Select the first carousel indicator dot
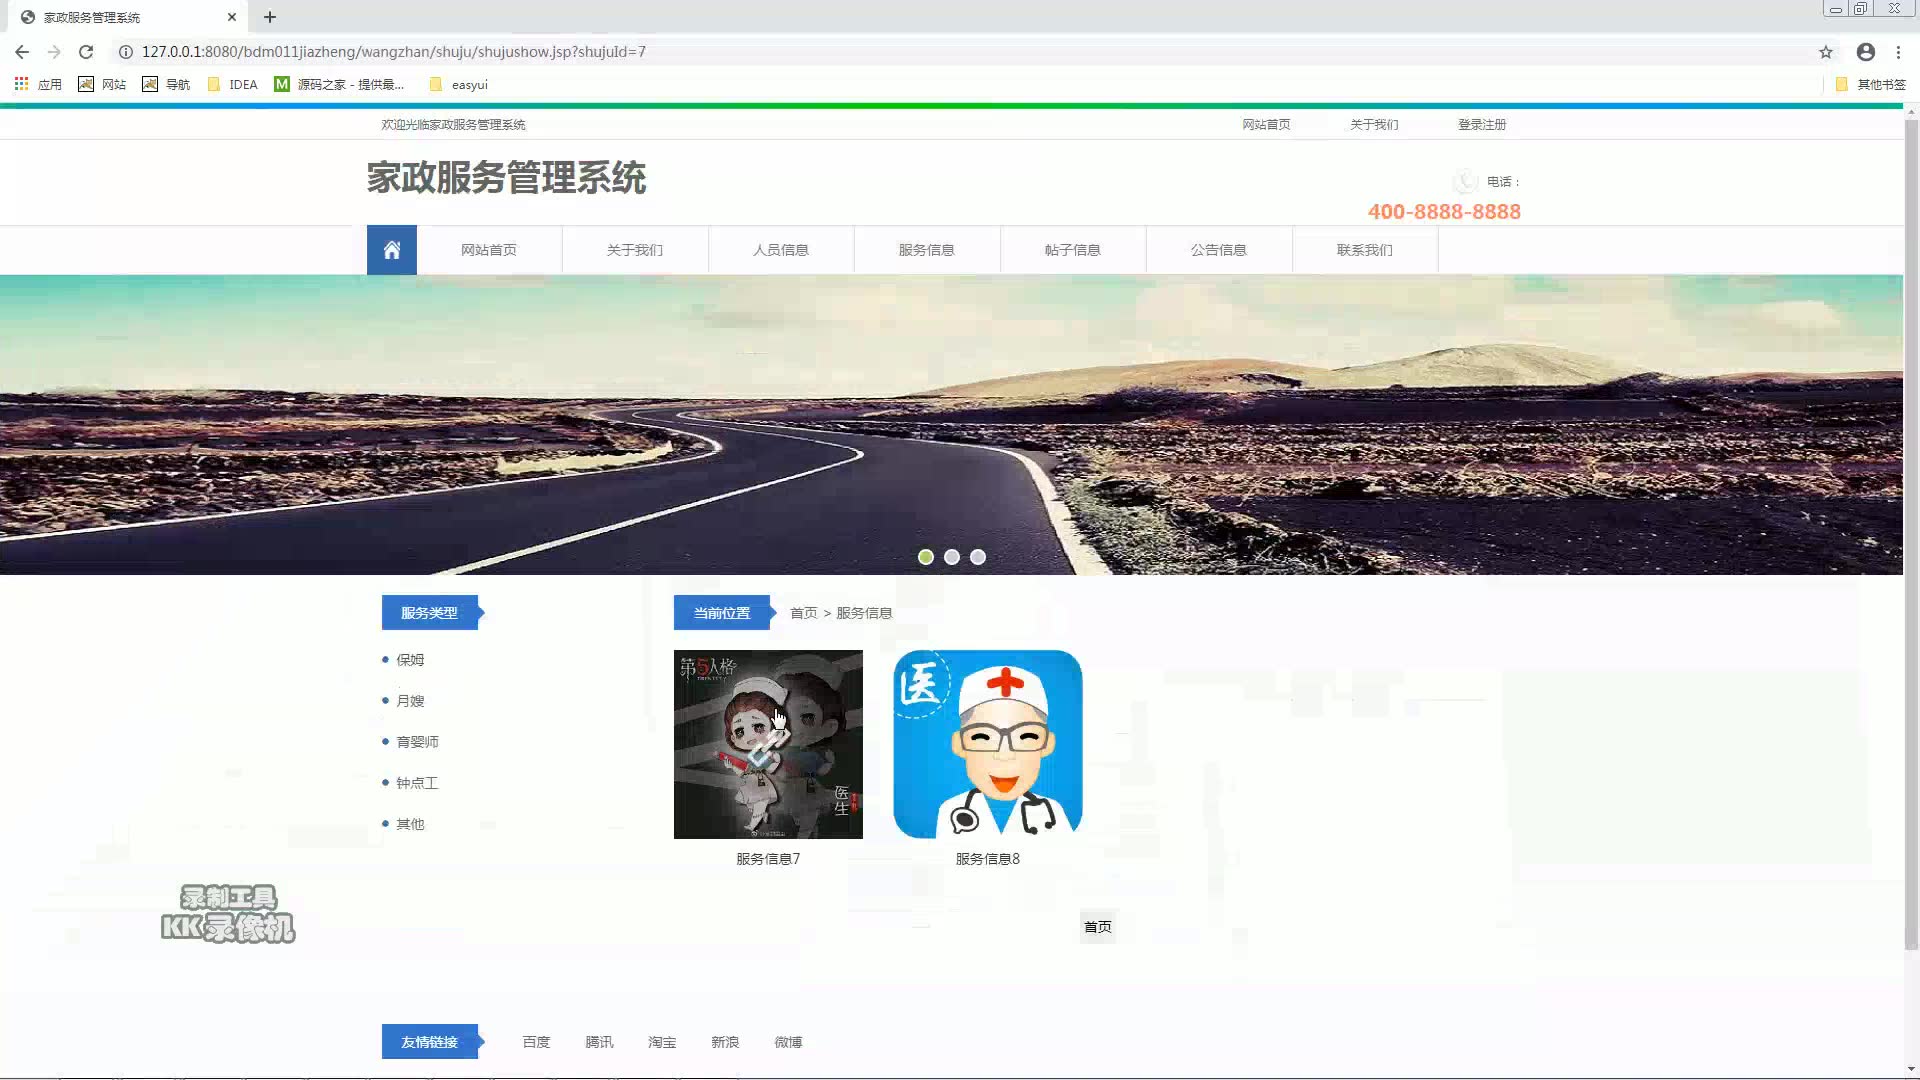The width and height of the screenshot is (1920, 1080). pyautogui.click(x=926, y=557)
